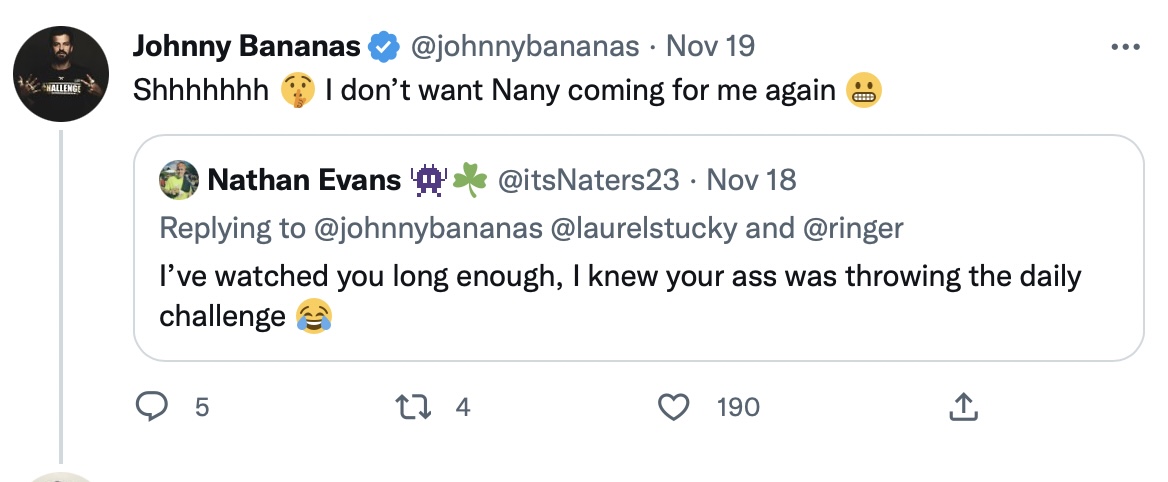The width and height of the screenshot is (1168, 482).
Task: Open Nathan Evans small avatar
Action: (x=177, y=180)
